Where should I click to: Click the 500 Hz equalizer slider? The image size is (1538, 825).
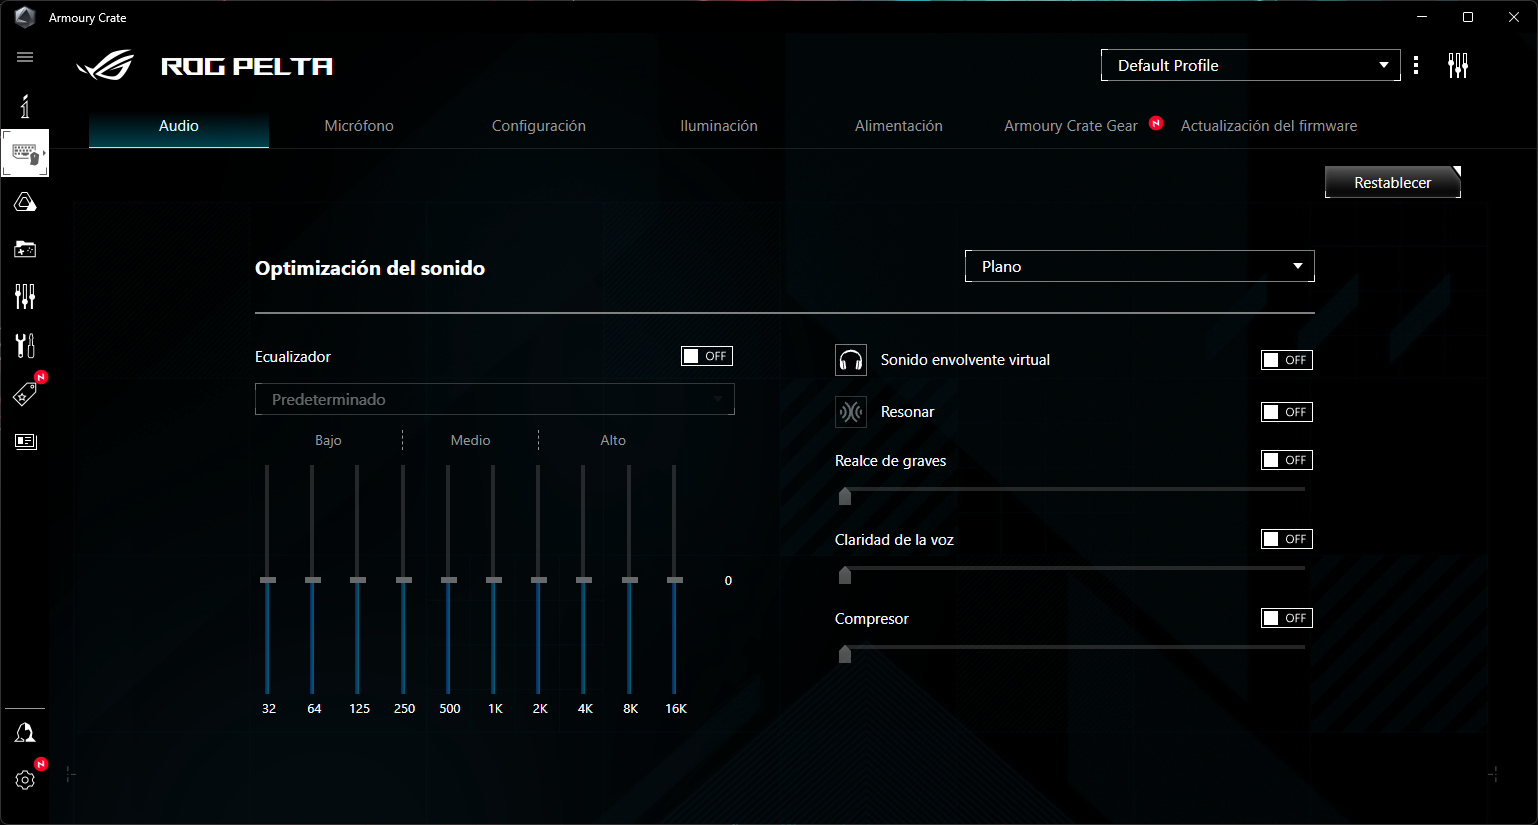point(449,580)
